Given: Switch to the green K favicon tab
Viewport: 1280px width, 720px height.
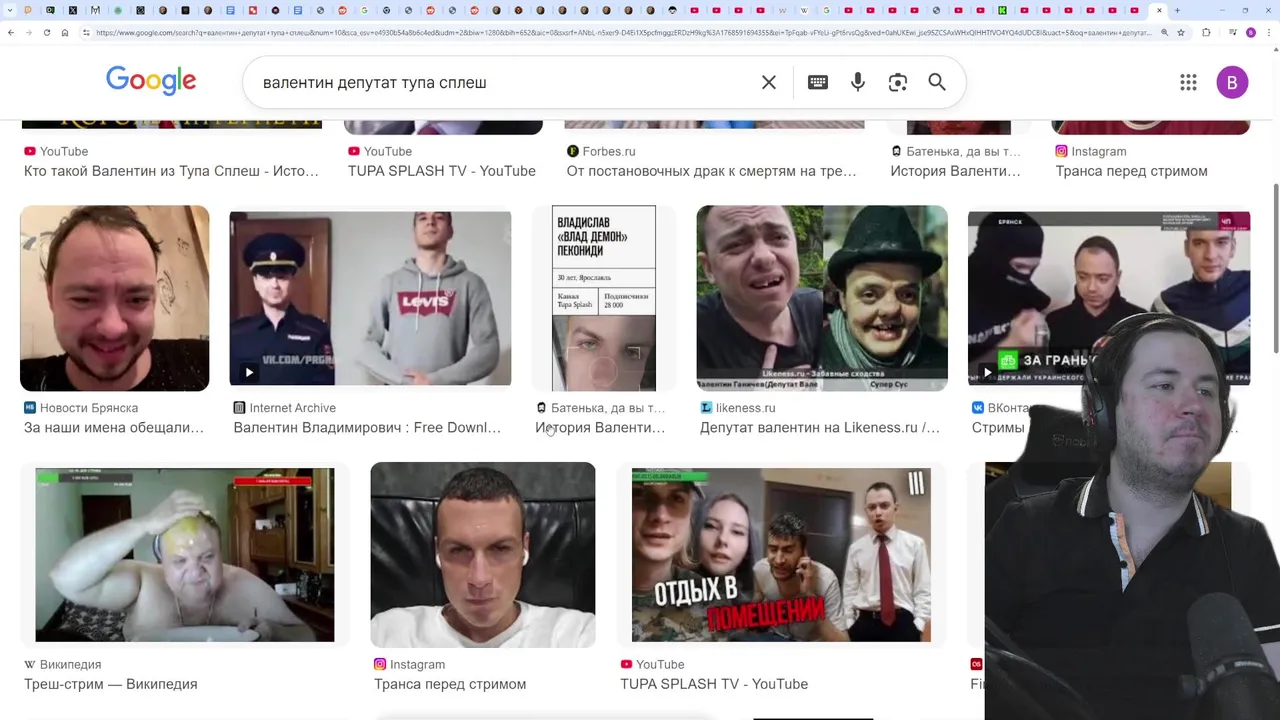Looking at the screenshot, I should (x=1002, y=10).
